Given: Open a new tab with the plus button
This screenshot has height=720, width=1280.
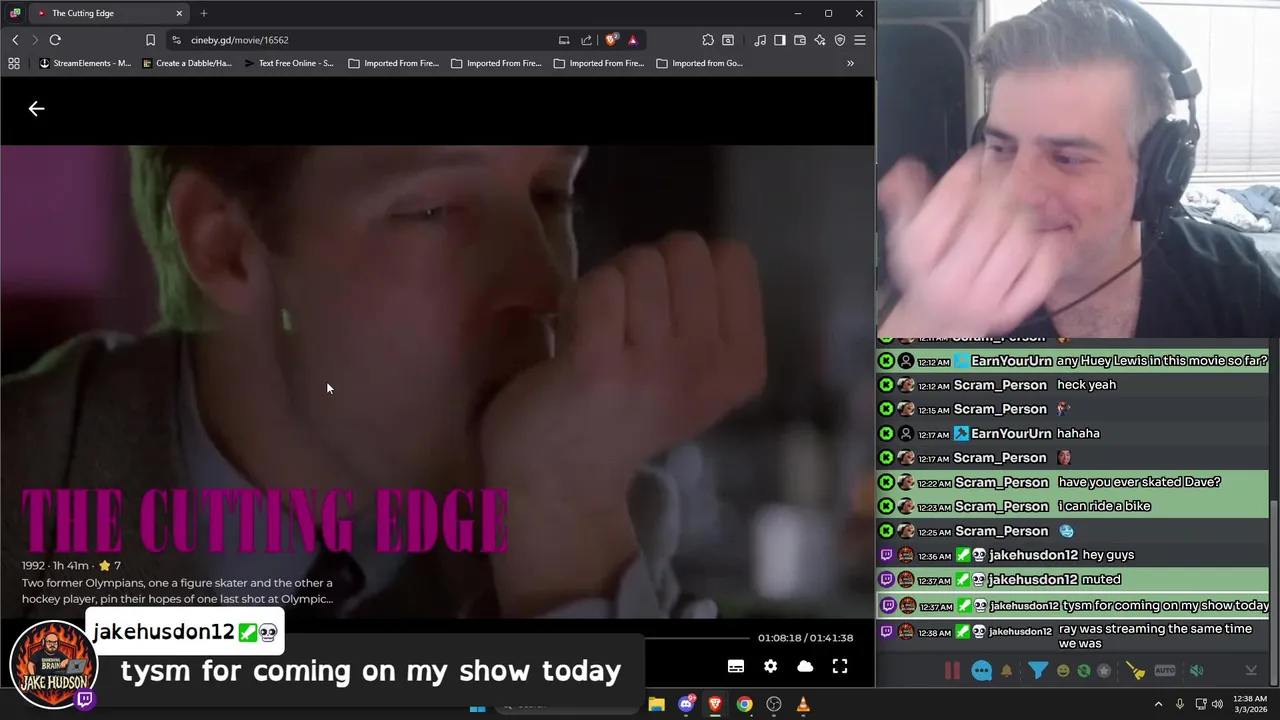Looking at the screenshot, I should click(204, 13).
